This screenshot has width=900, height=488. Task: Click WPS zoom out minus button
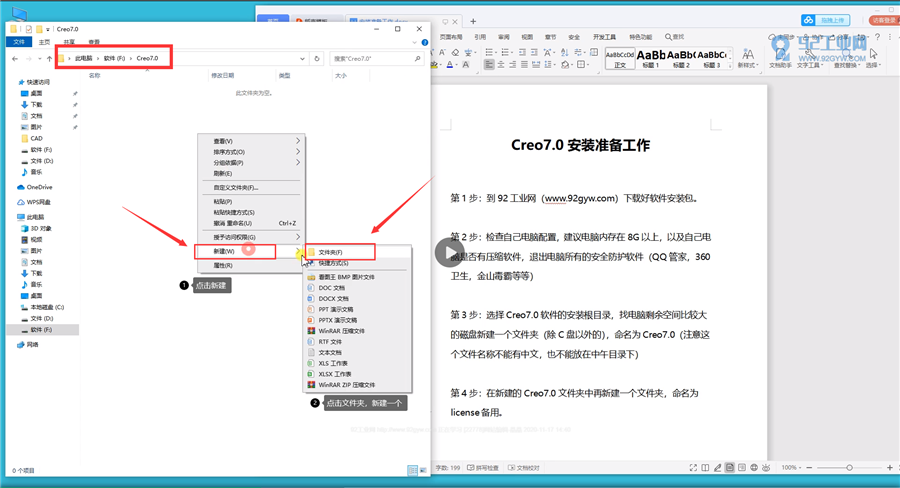click(809, 468)
